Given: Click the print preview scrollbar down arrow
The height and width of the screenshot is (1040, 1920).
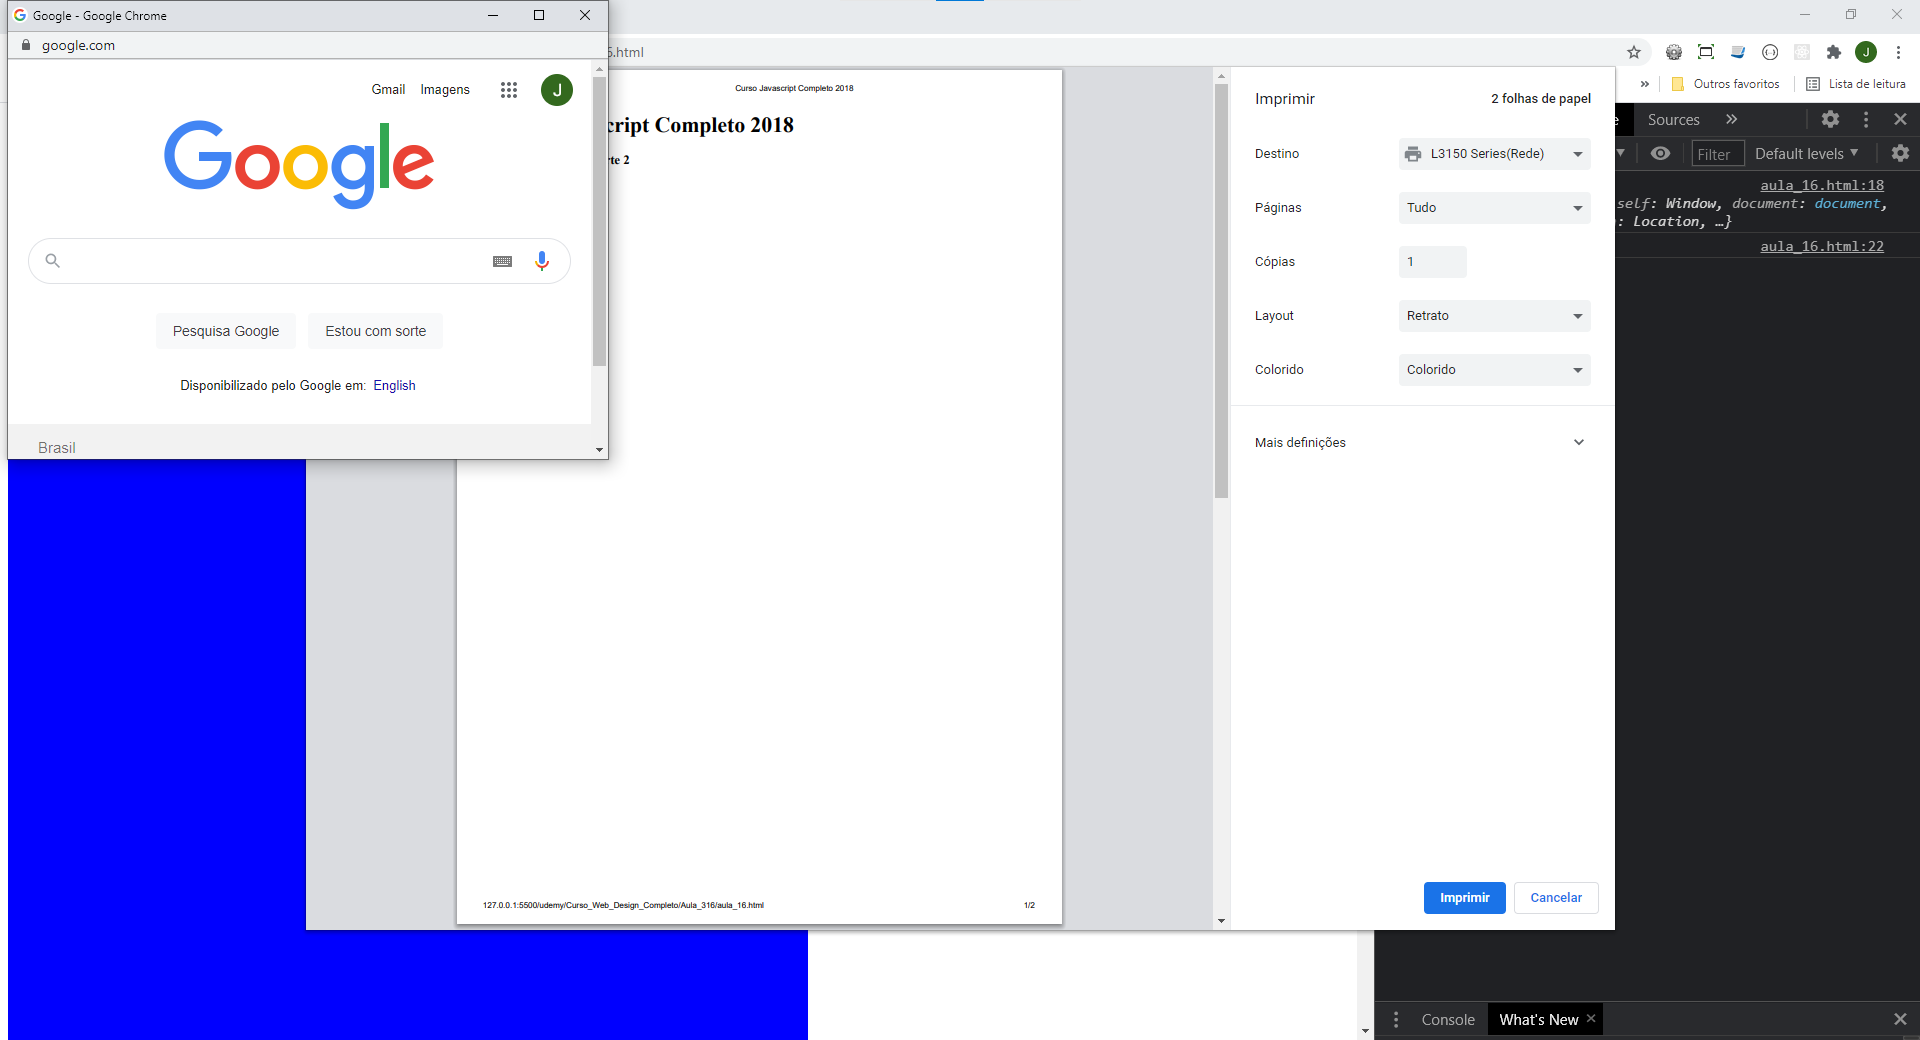Looking at the screenshot, I should pos(1221,921).
